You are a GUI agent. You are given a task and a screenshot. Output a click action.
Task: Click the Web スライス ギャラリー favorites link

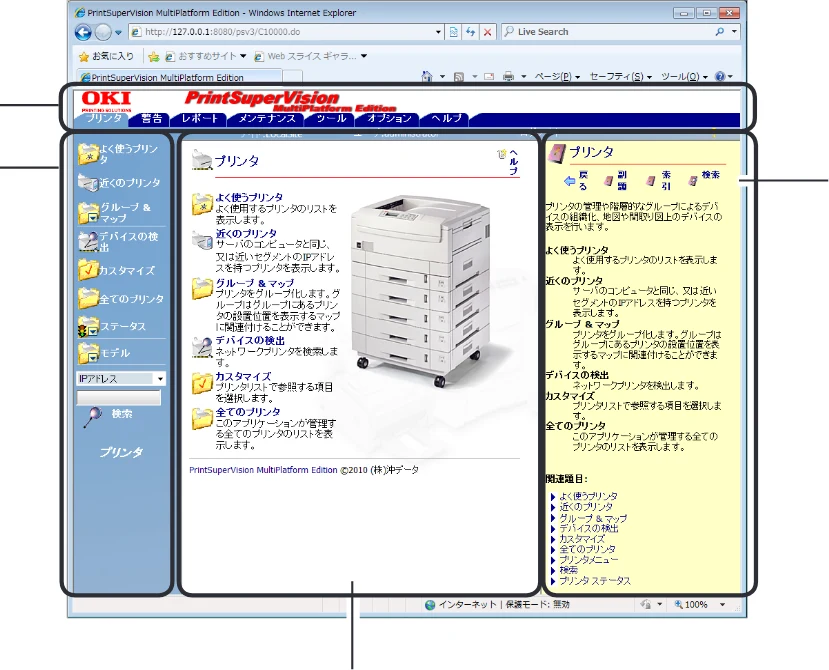tap(311, 56)
